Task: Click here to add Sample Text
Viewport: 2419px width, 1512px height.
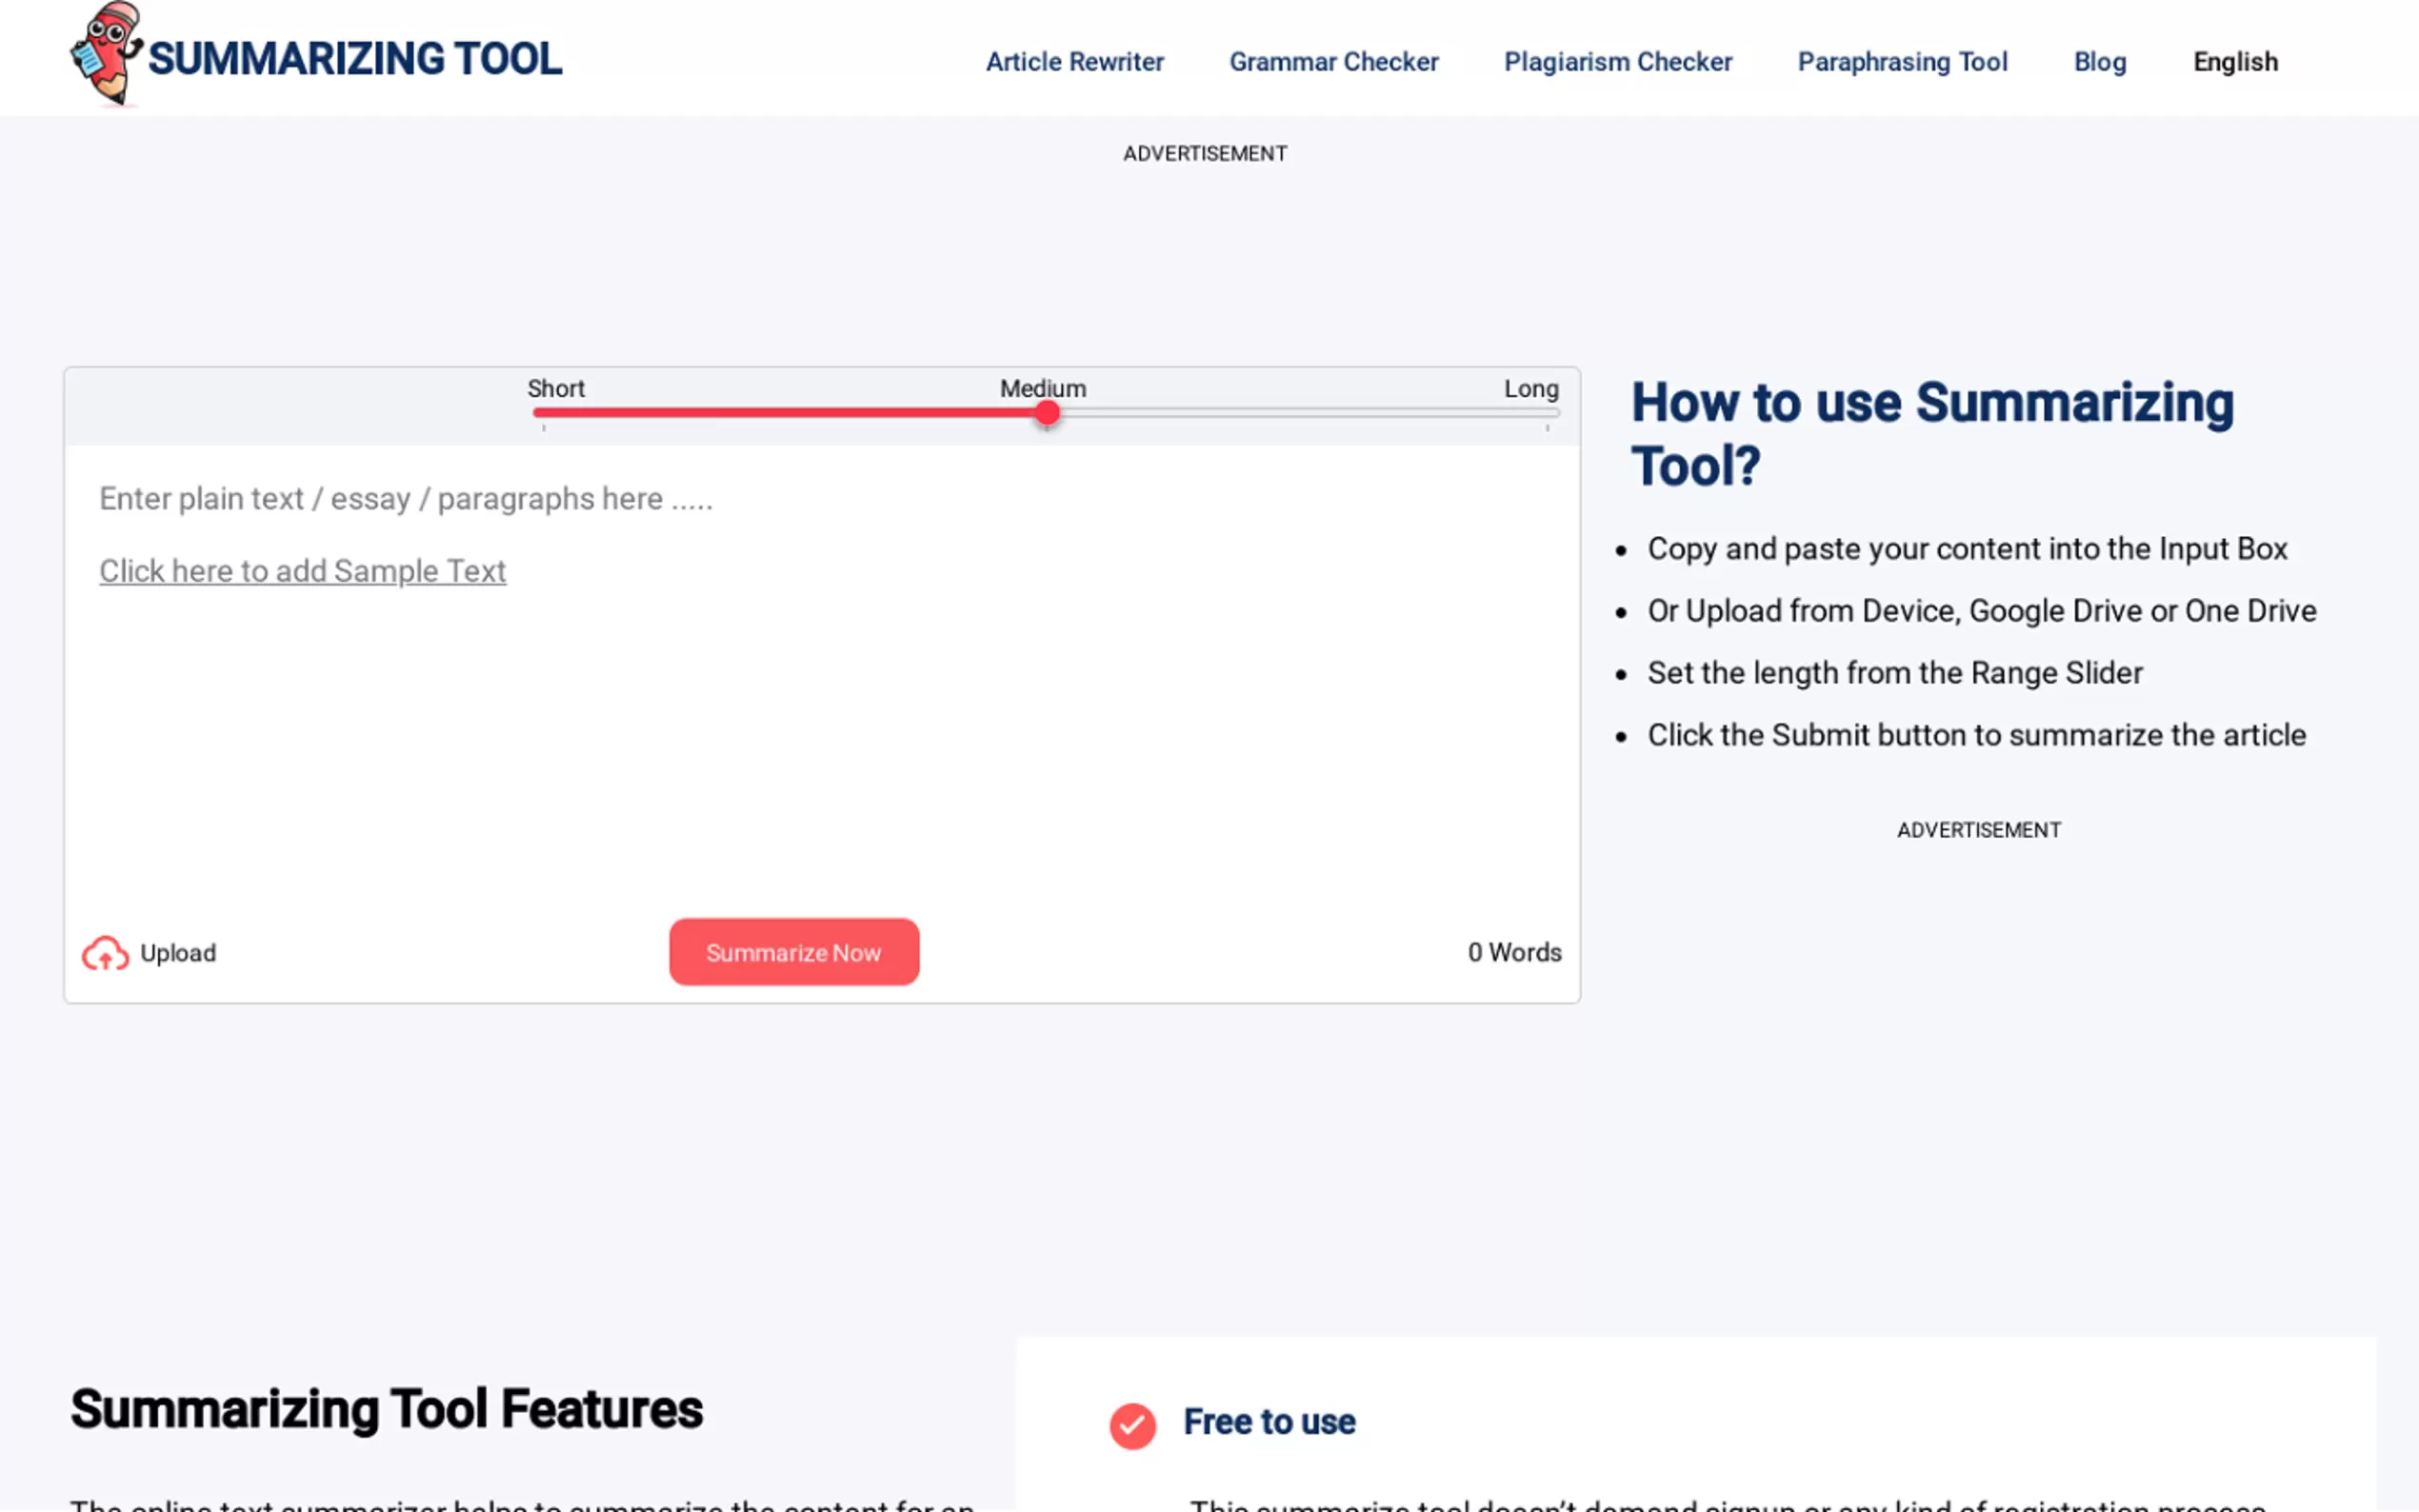Action: [x=302, y=570]
